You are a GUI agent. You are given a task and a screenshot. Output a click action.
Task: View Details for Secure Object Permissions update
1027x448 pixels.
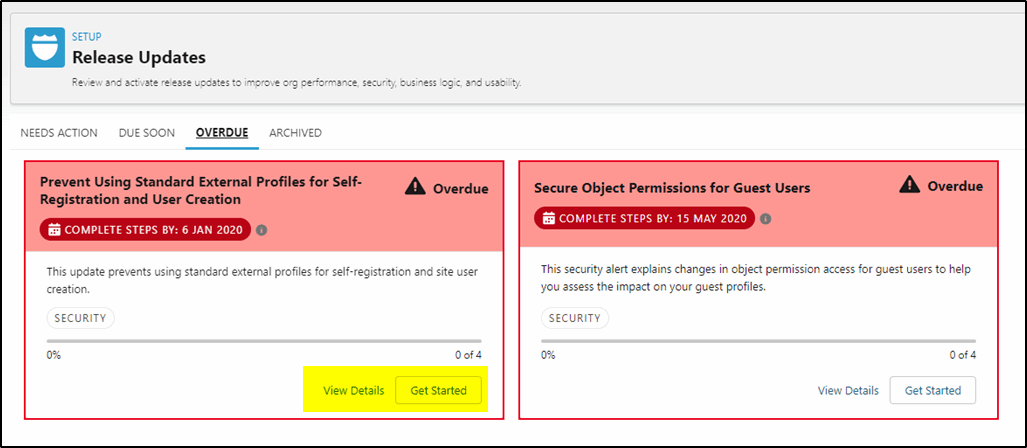pyautogui.click(x=848, y=391)
